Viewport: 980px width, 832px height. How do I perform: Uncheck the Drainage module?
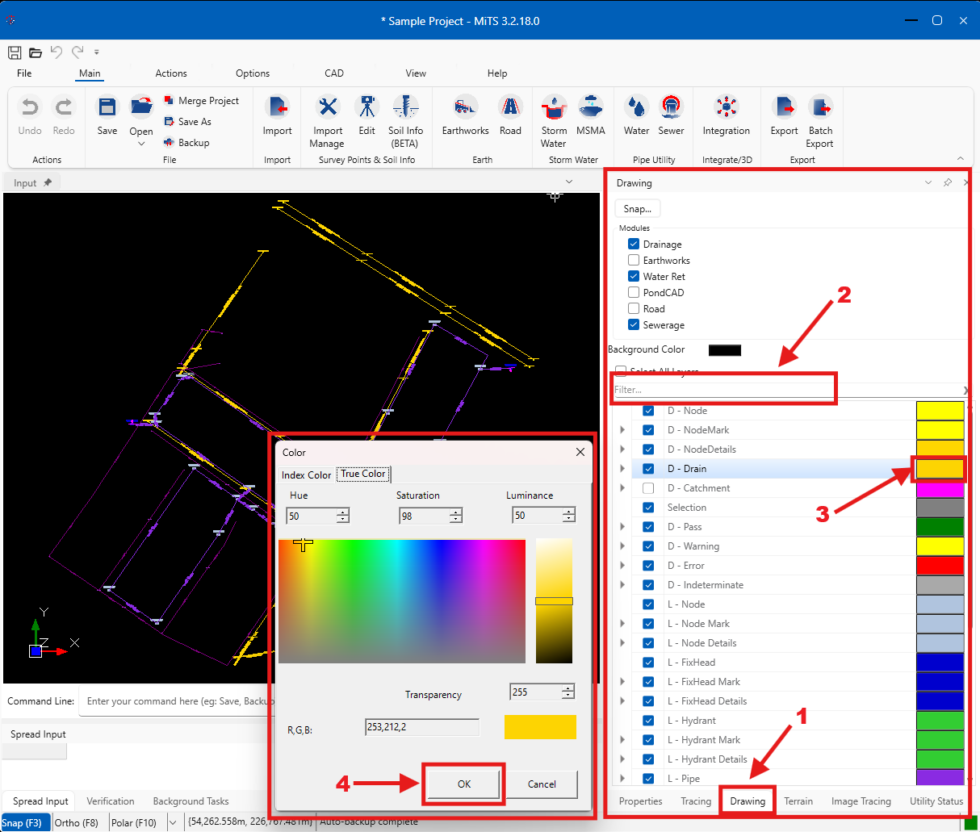pyautogui.click(x=634, y=243)
